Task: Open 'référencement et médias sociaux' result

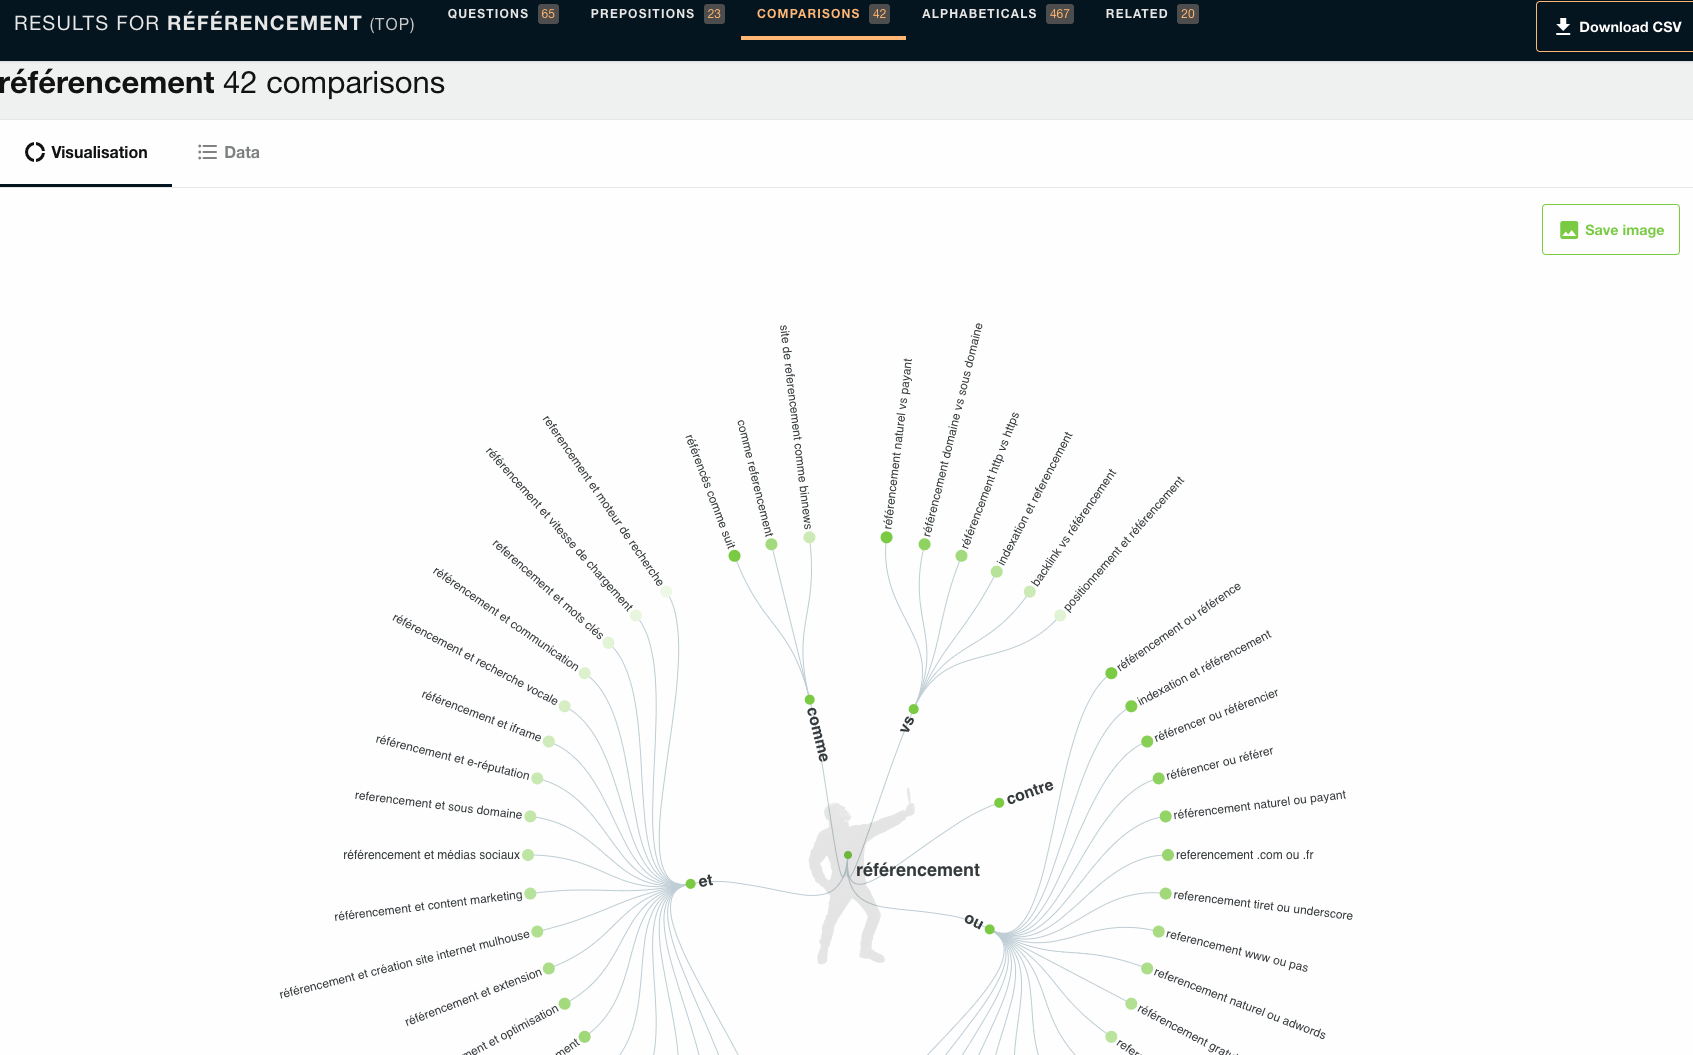Action: coord(431,855)
